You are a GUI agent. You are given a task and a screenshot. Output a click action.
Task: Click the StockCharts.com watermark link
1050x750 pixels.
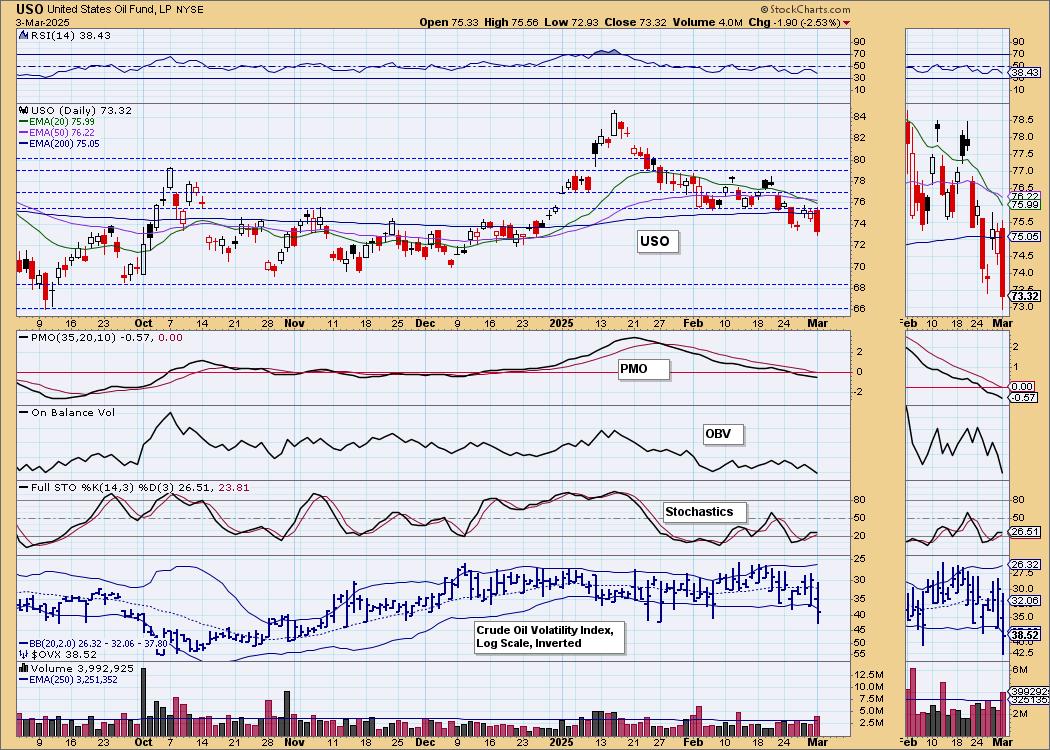(x=806, y=9)
